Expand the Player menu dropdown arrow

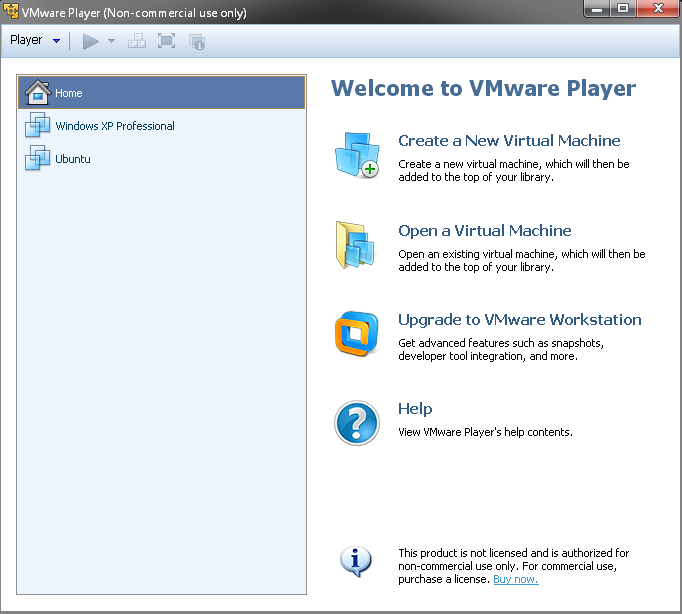point(56,41)
